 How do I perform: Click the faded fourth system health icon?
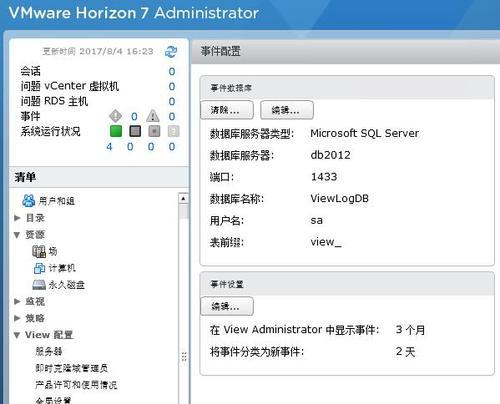pyautogui.click(x=174, y=131)
